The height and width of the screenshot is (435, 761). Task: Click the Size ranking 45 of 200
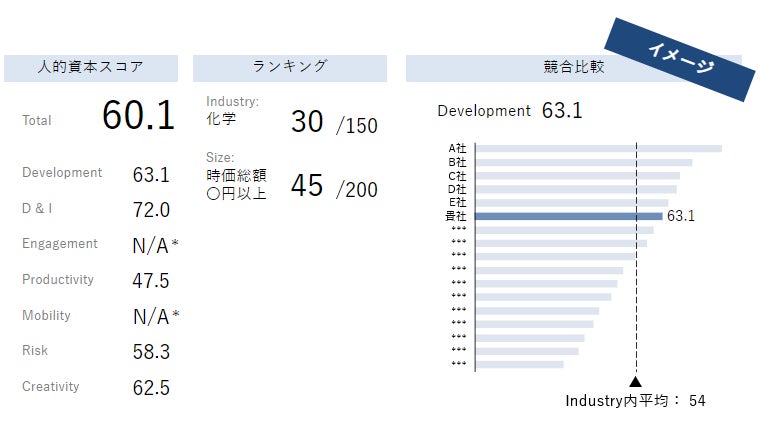click(x=334, y=187)
